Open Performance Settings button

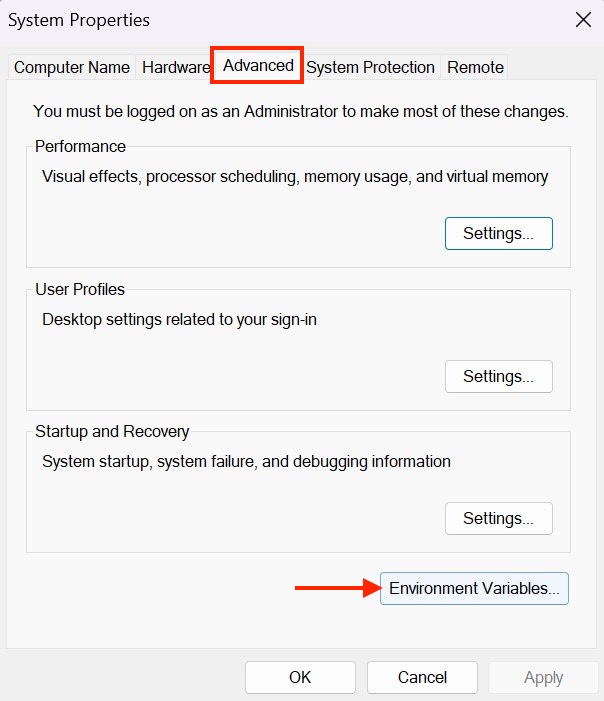click(x=498, y=233)
